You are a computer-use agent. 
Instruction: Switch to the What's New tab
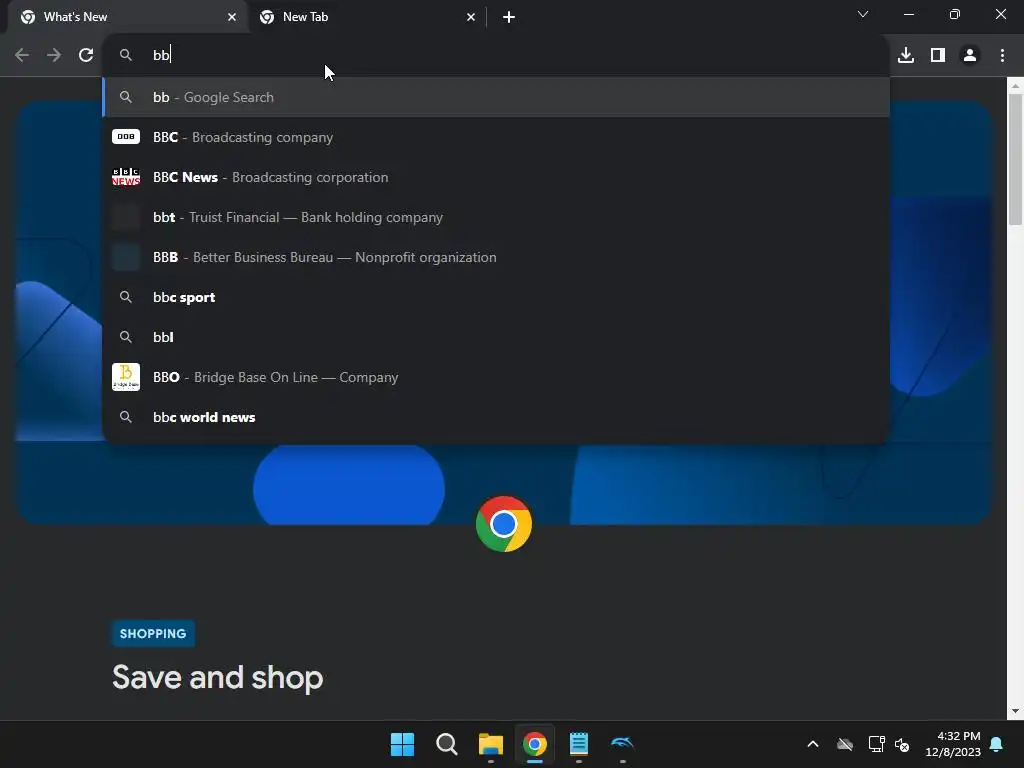point(128,17)
